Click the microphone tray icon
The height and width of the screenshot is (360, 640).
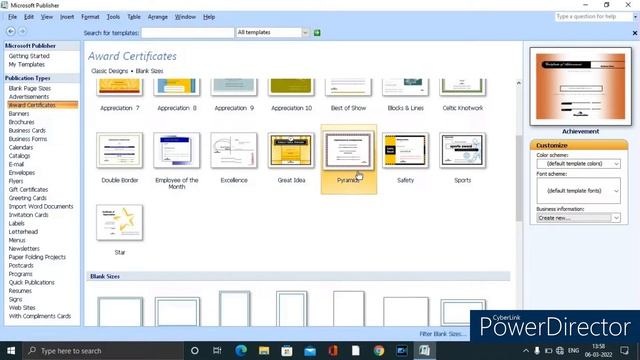pos(537,351)
